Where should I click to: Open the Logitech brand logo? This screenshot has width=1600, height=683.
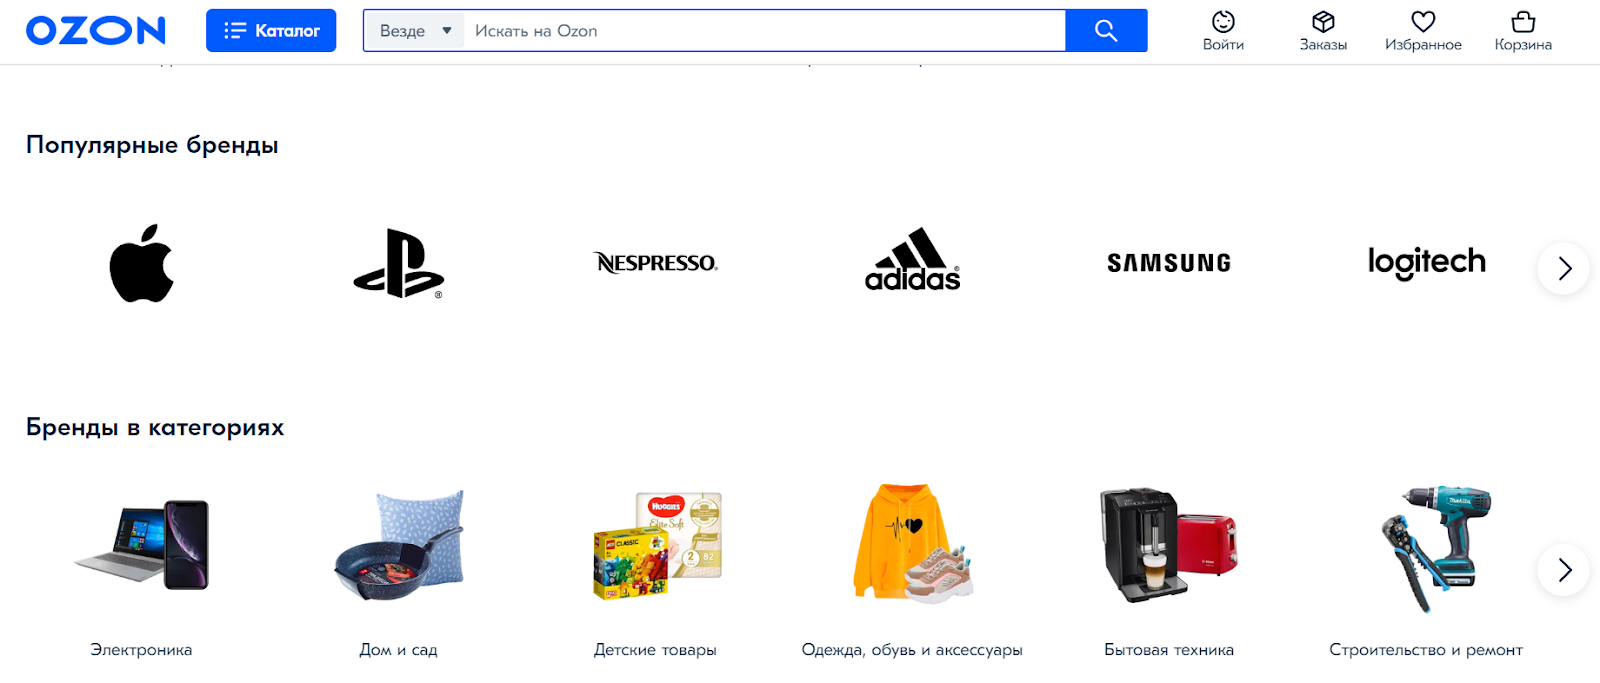tap(1427, 263)
